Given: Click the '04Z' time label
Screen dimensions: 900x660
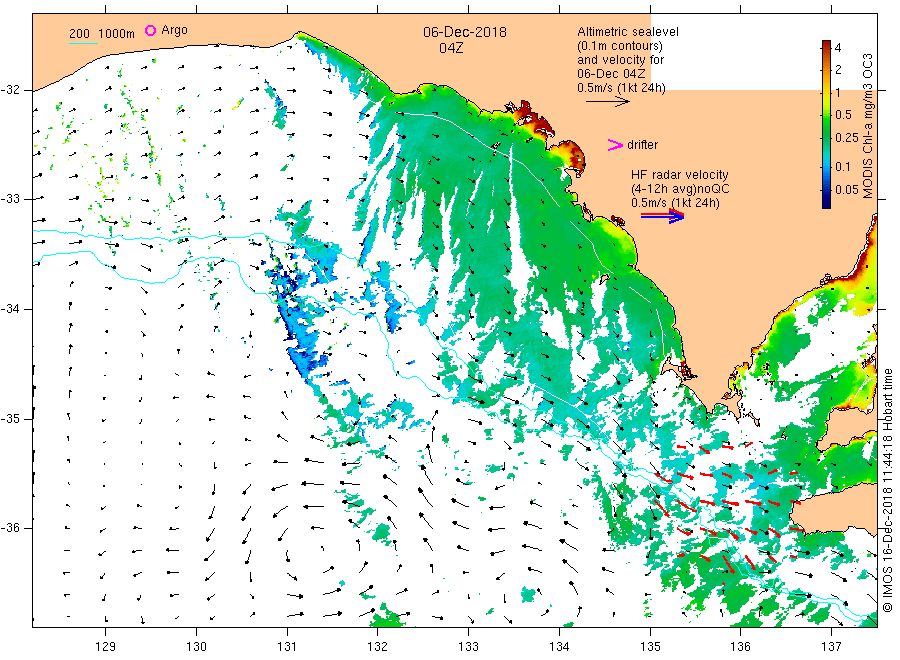Looking at the screenshot, I should pos(451,48).
